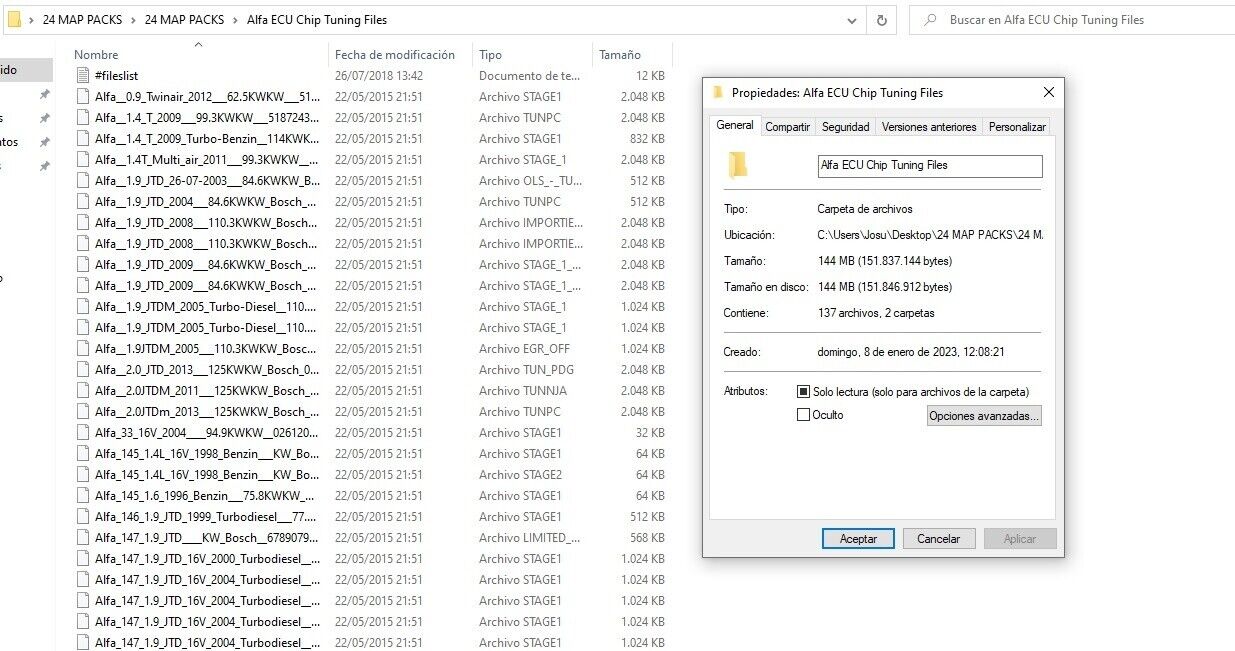This screenshot has width=1235, height=651.
Task: Click the file icon of Alfa__1.9_JTD_2004
Action: click(x=84, y=202)
